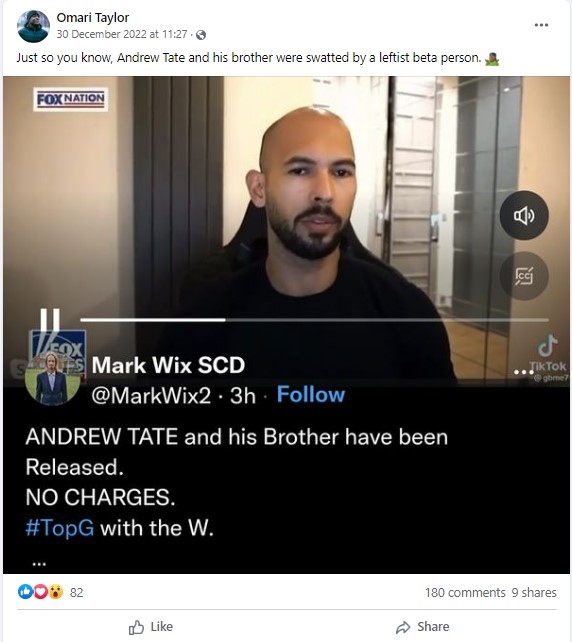Open Omari Taylor's profile name link

(93, 18)
